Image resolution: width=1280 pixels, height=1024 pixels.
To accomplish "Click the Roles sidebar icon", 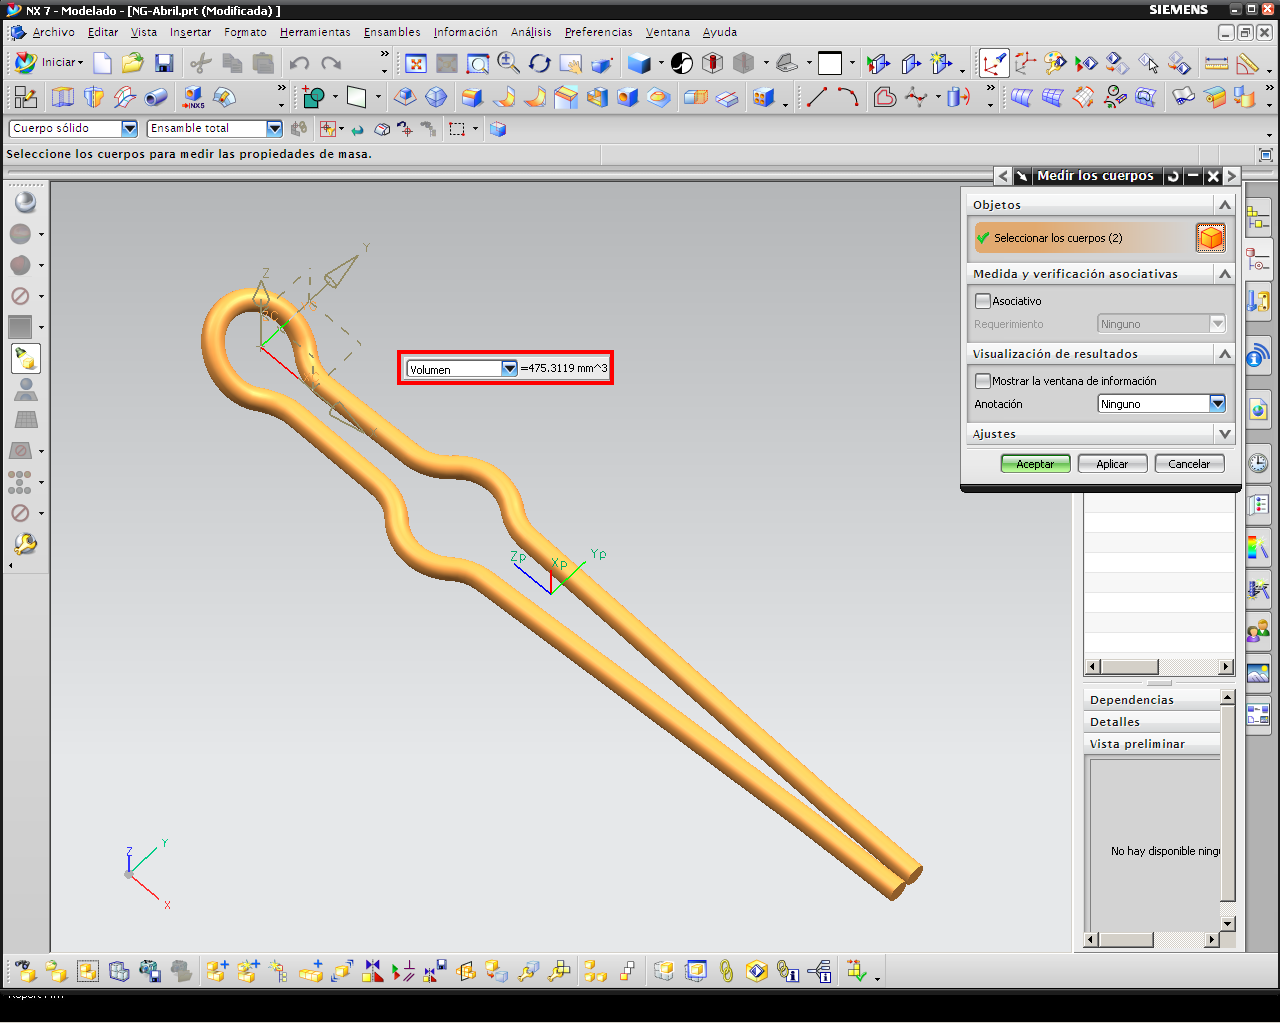I will pos(1258,631).
